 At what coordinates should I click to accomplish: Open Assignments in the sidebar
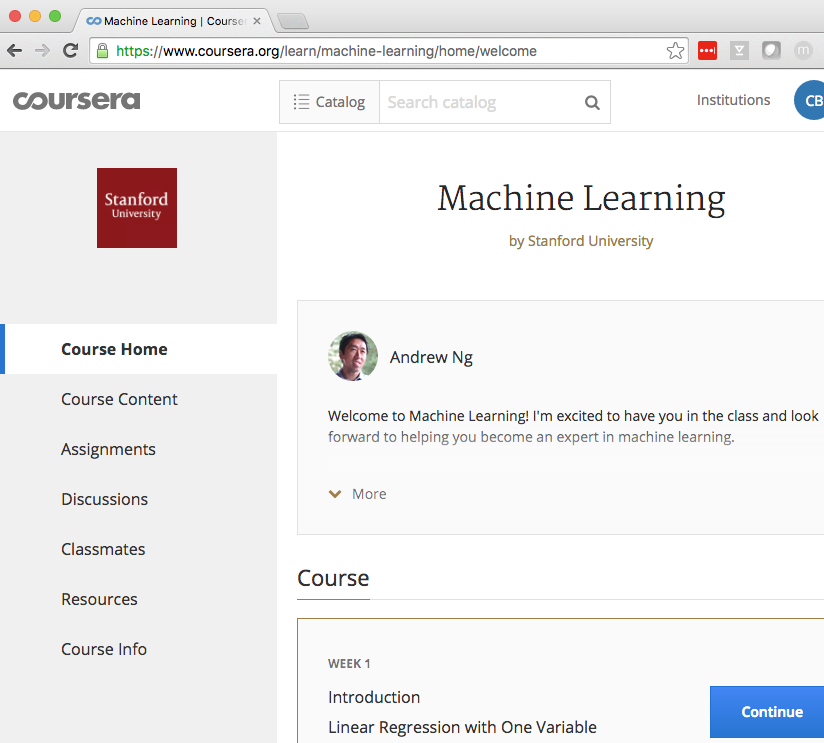[x=108, y=449]
